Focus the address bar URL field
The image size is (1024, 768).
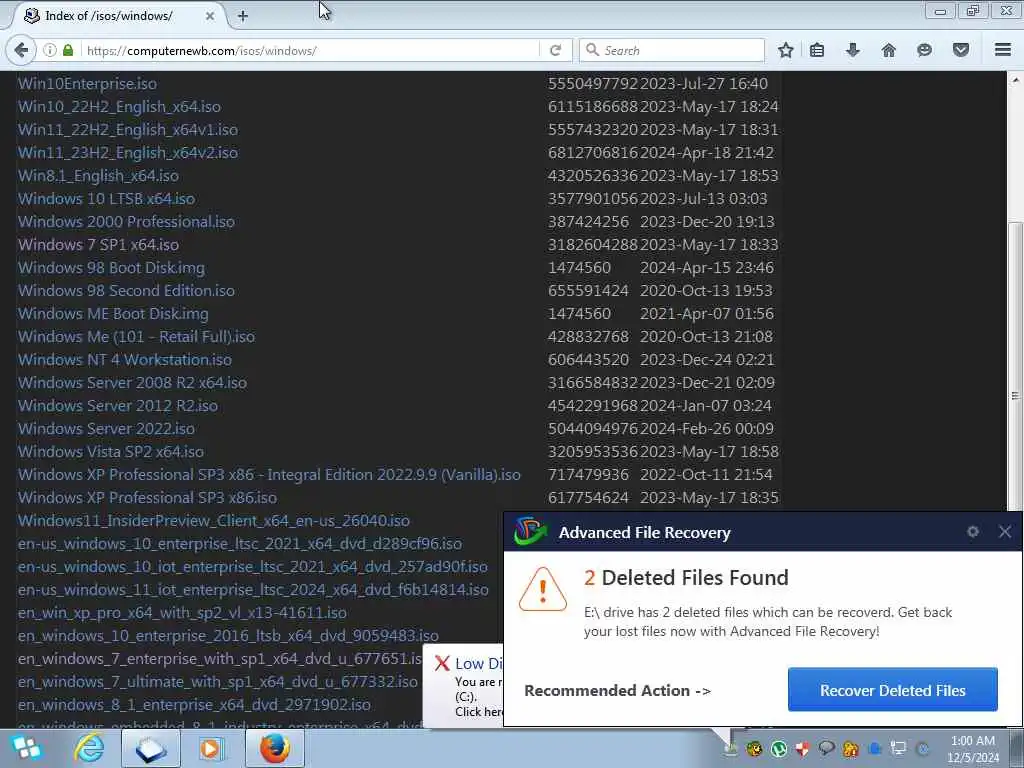[310, 50]
